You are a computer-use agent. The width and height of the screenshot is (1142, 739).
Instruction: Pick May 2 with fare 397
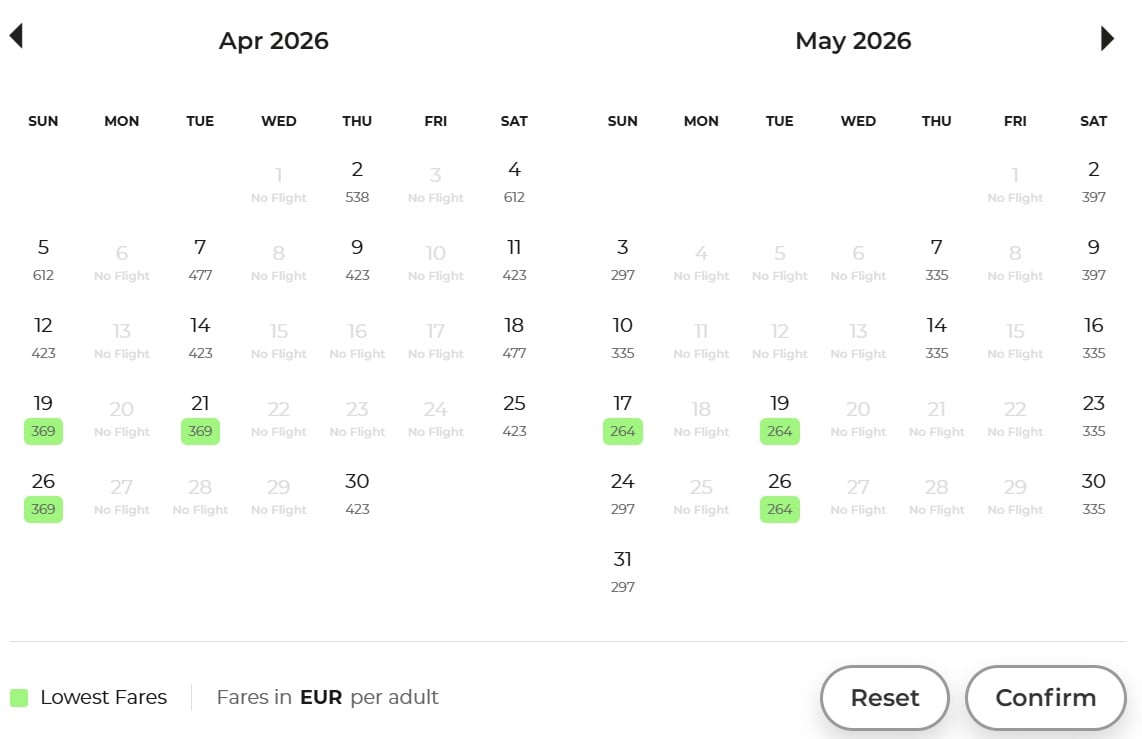coord(1093,181)
